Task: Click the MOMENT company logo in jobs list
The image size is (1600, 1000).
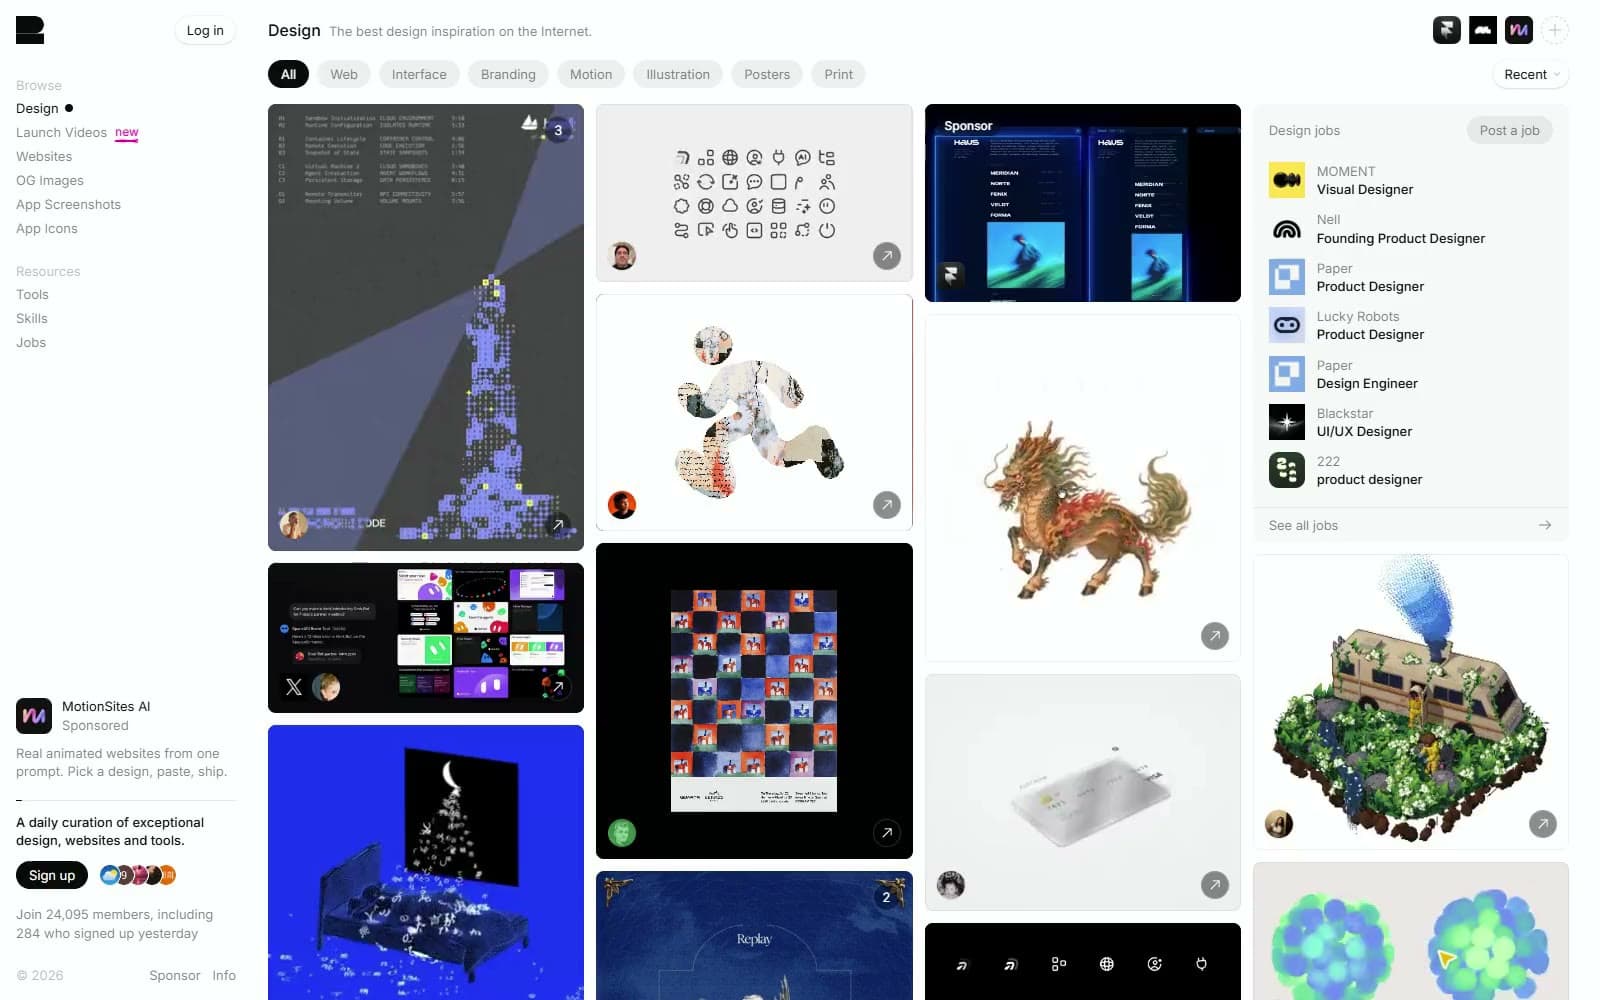Action: pyautogui.click(x=1286, y=180)
